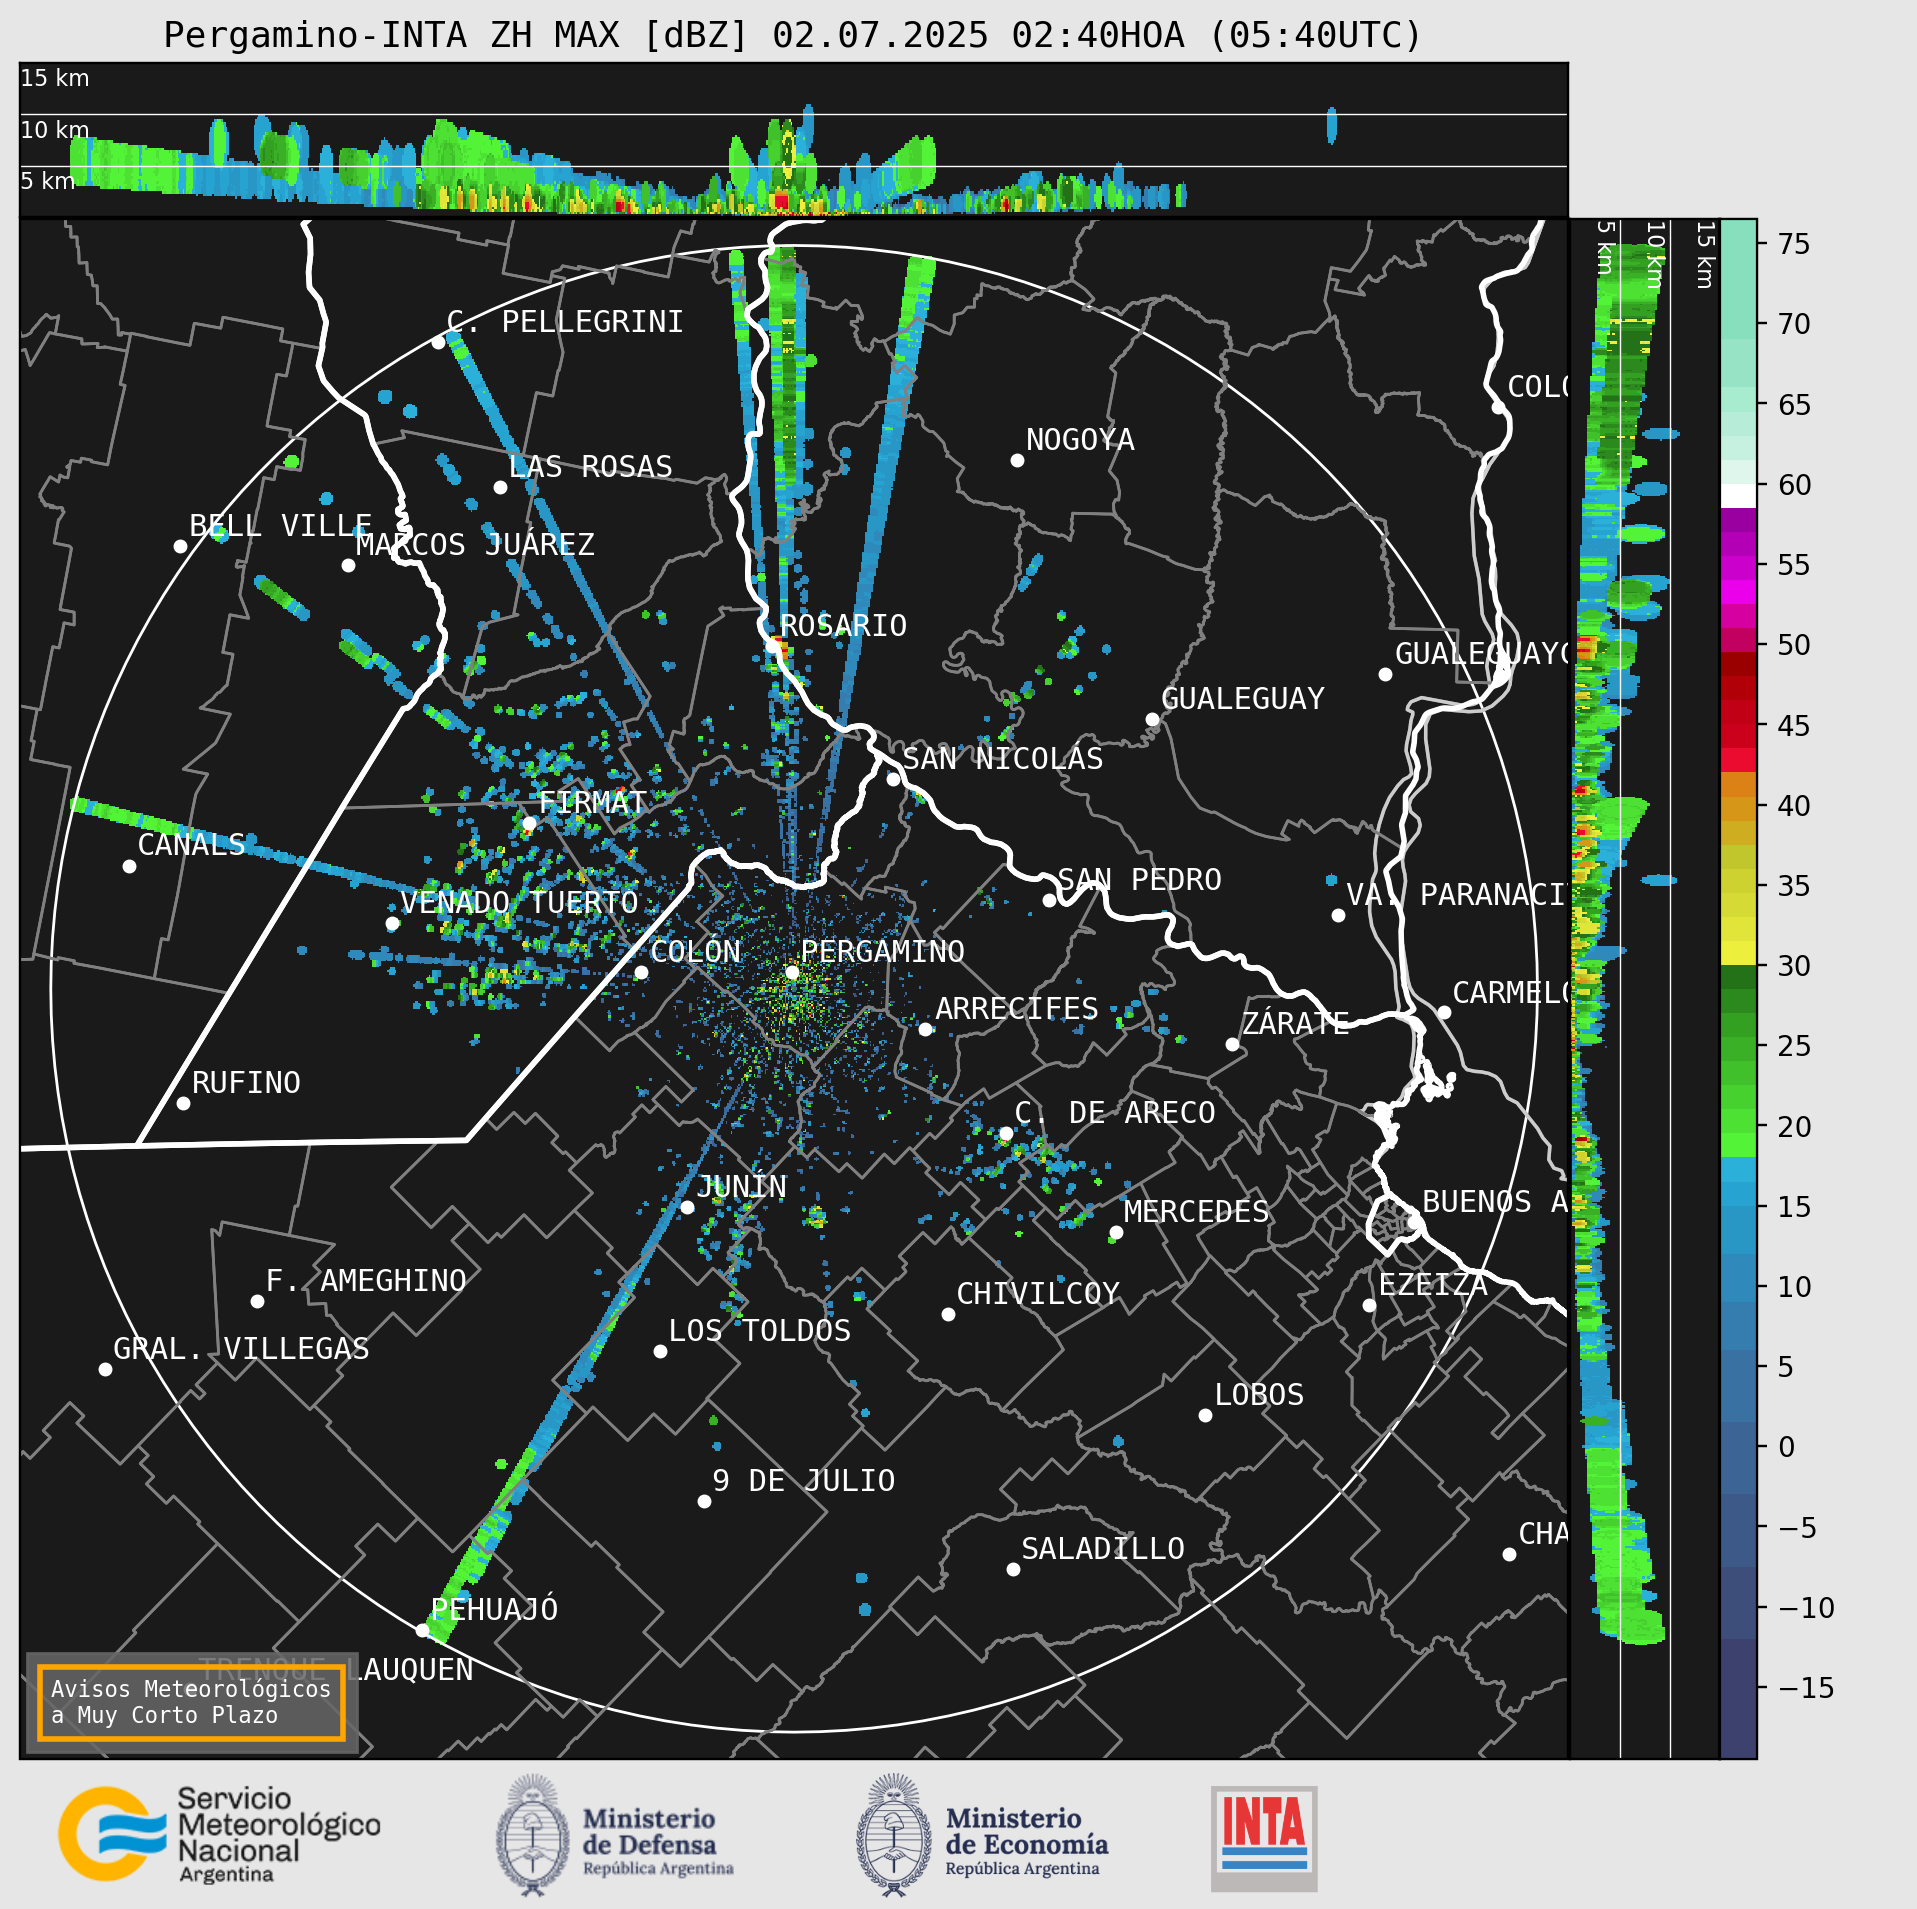Click the radar title text at top

click(792, 35)
